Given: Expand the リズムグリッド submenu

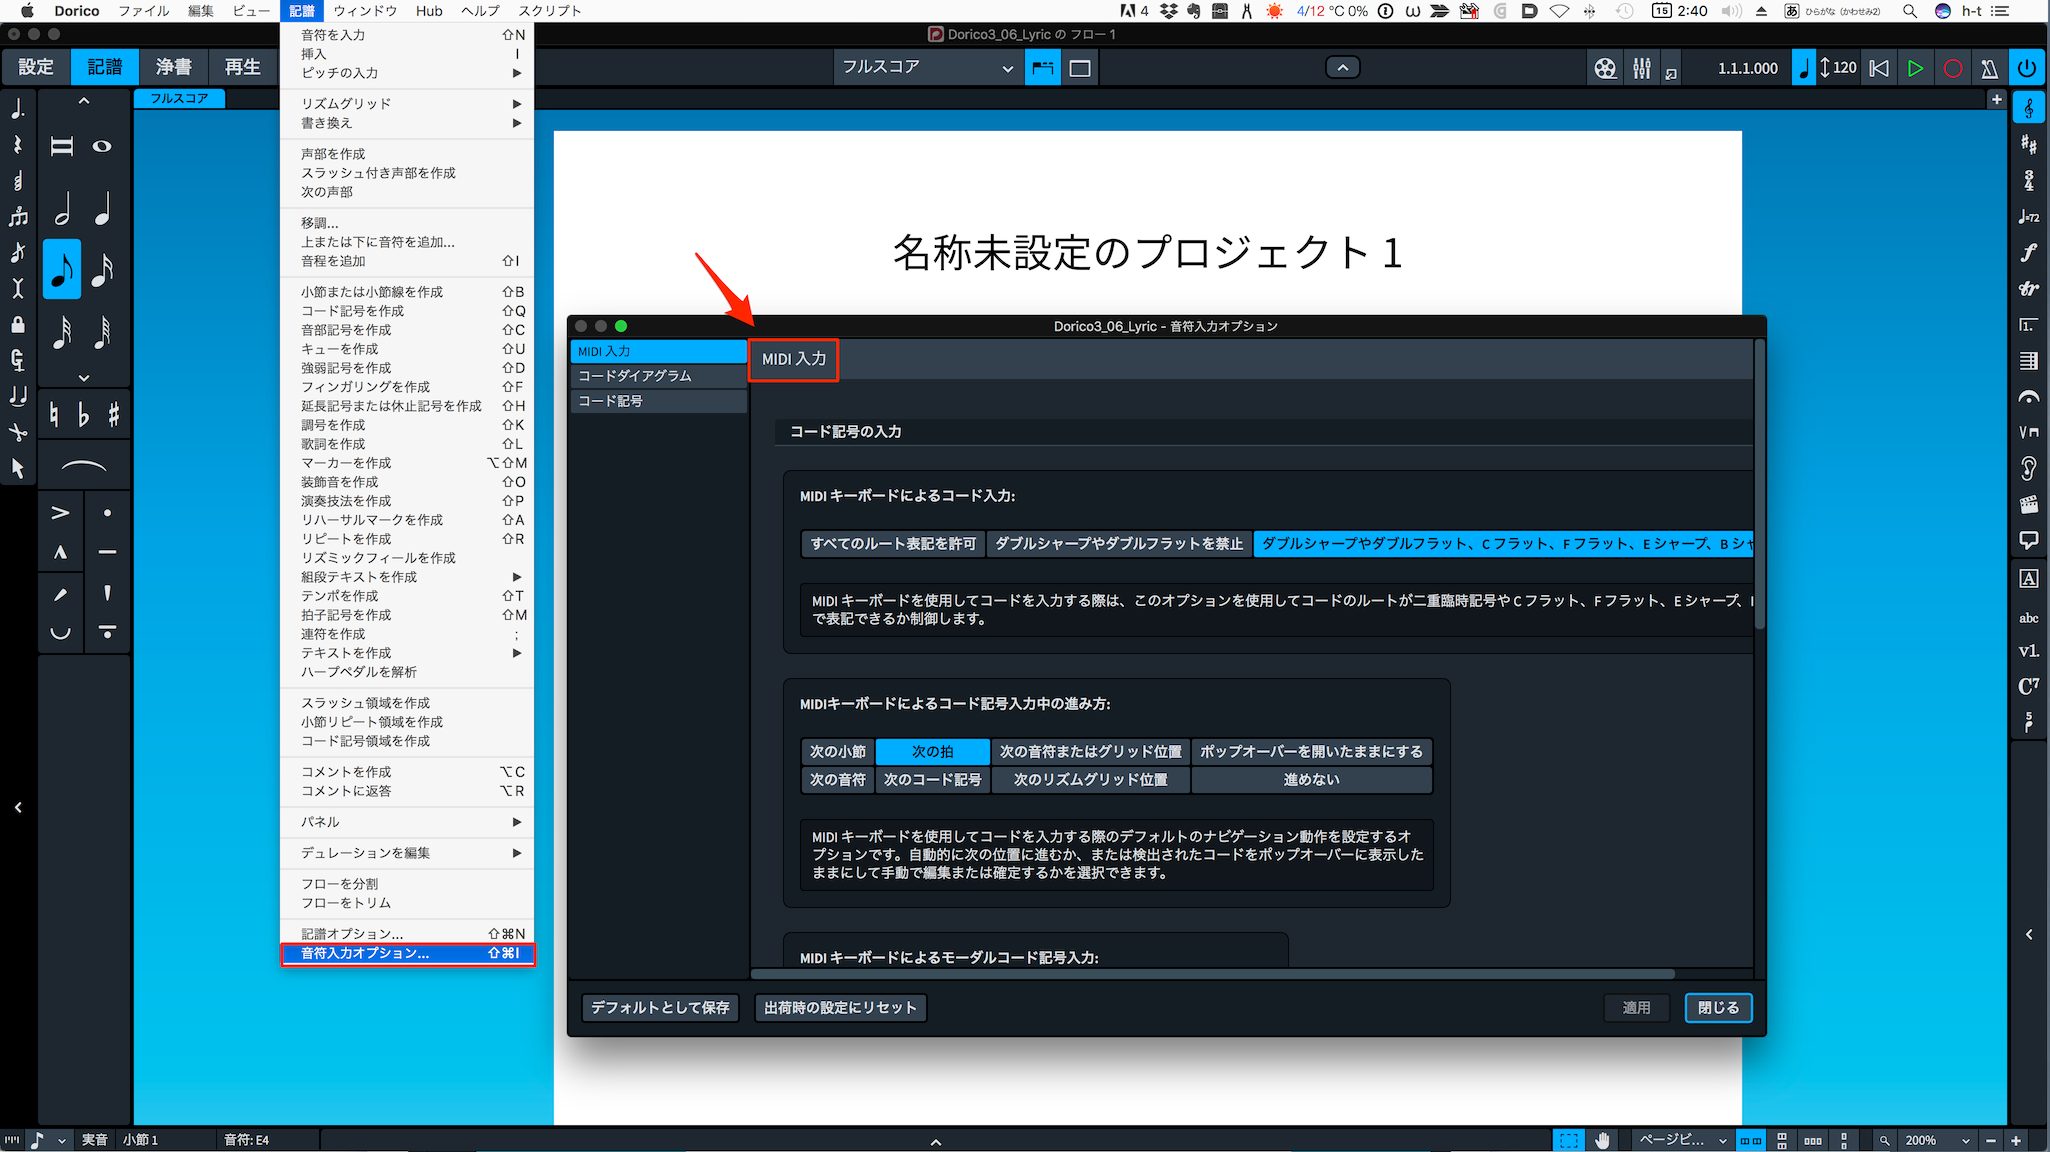Looking at the screenshot, I should [407, 103].
